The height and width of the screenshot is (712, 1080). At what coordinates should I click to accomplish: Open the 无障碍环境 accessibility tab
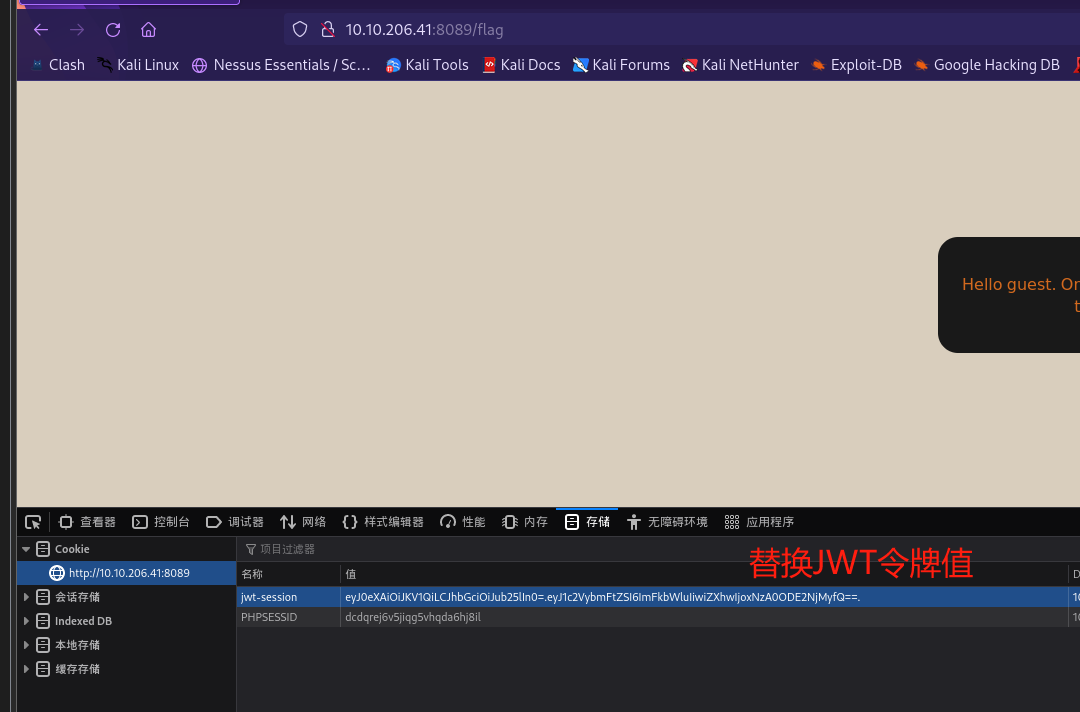point(667,522)
